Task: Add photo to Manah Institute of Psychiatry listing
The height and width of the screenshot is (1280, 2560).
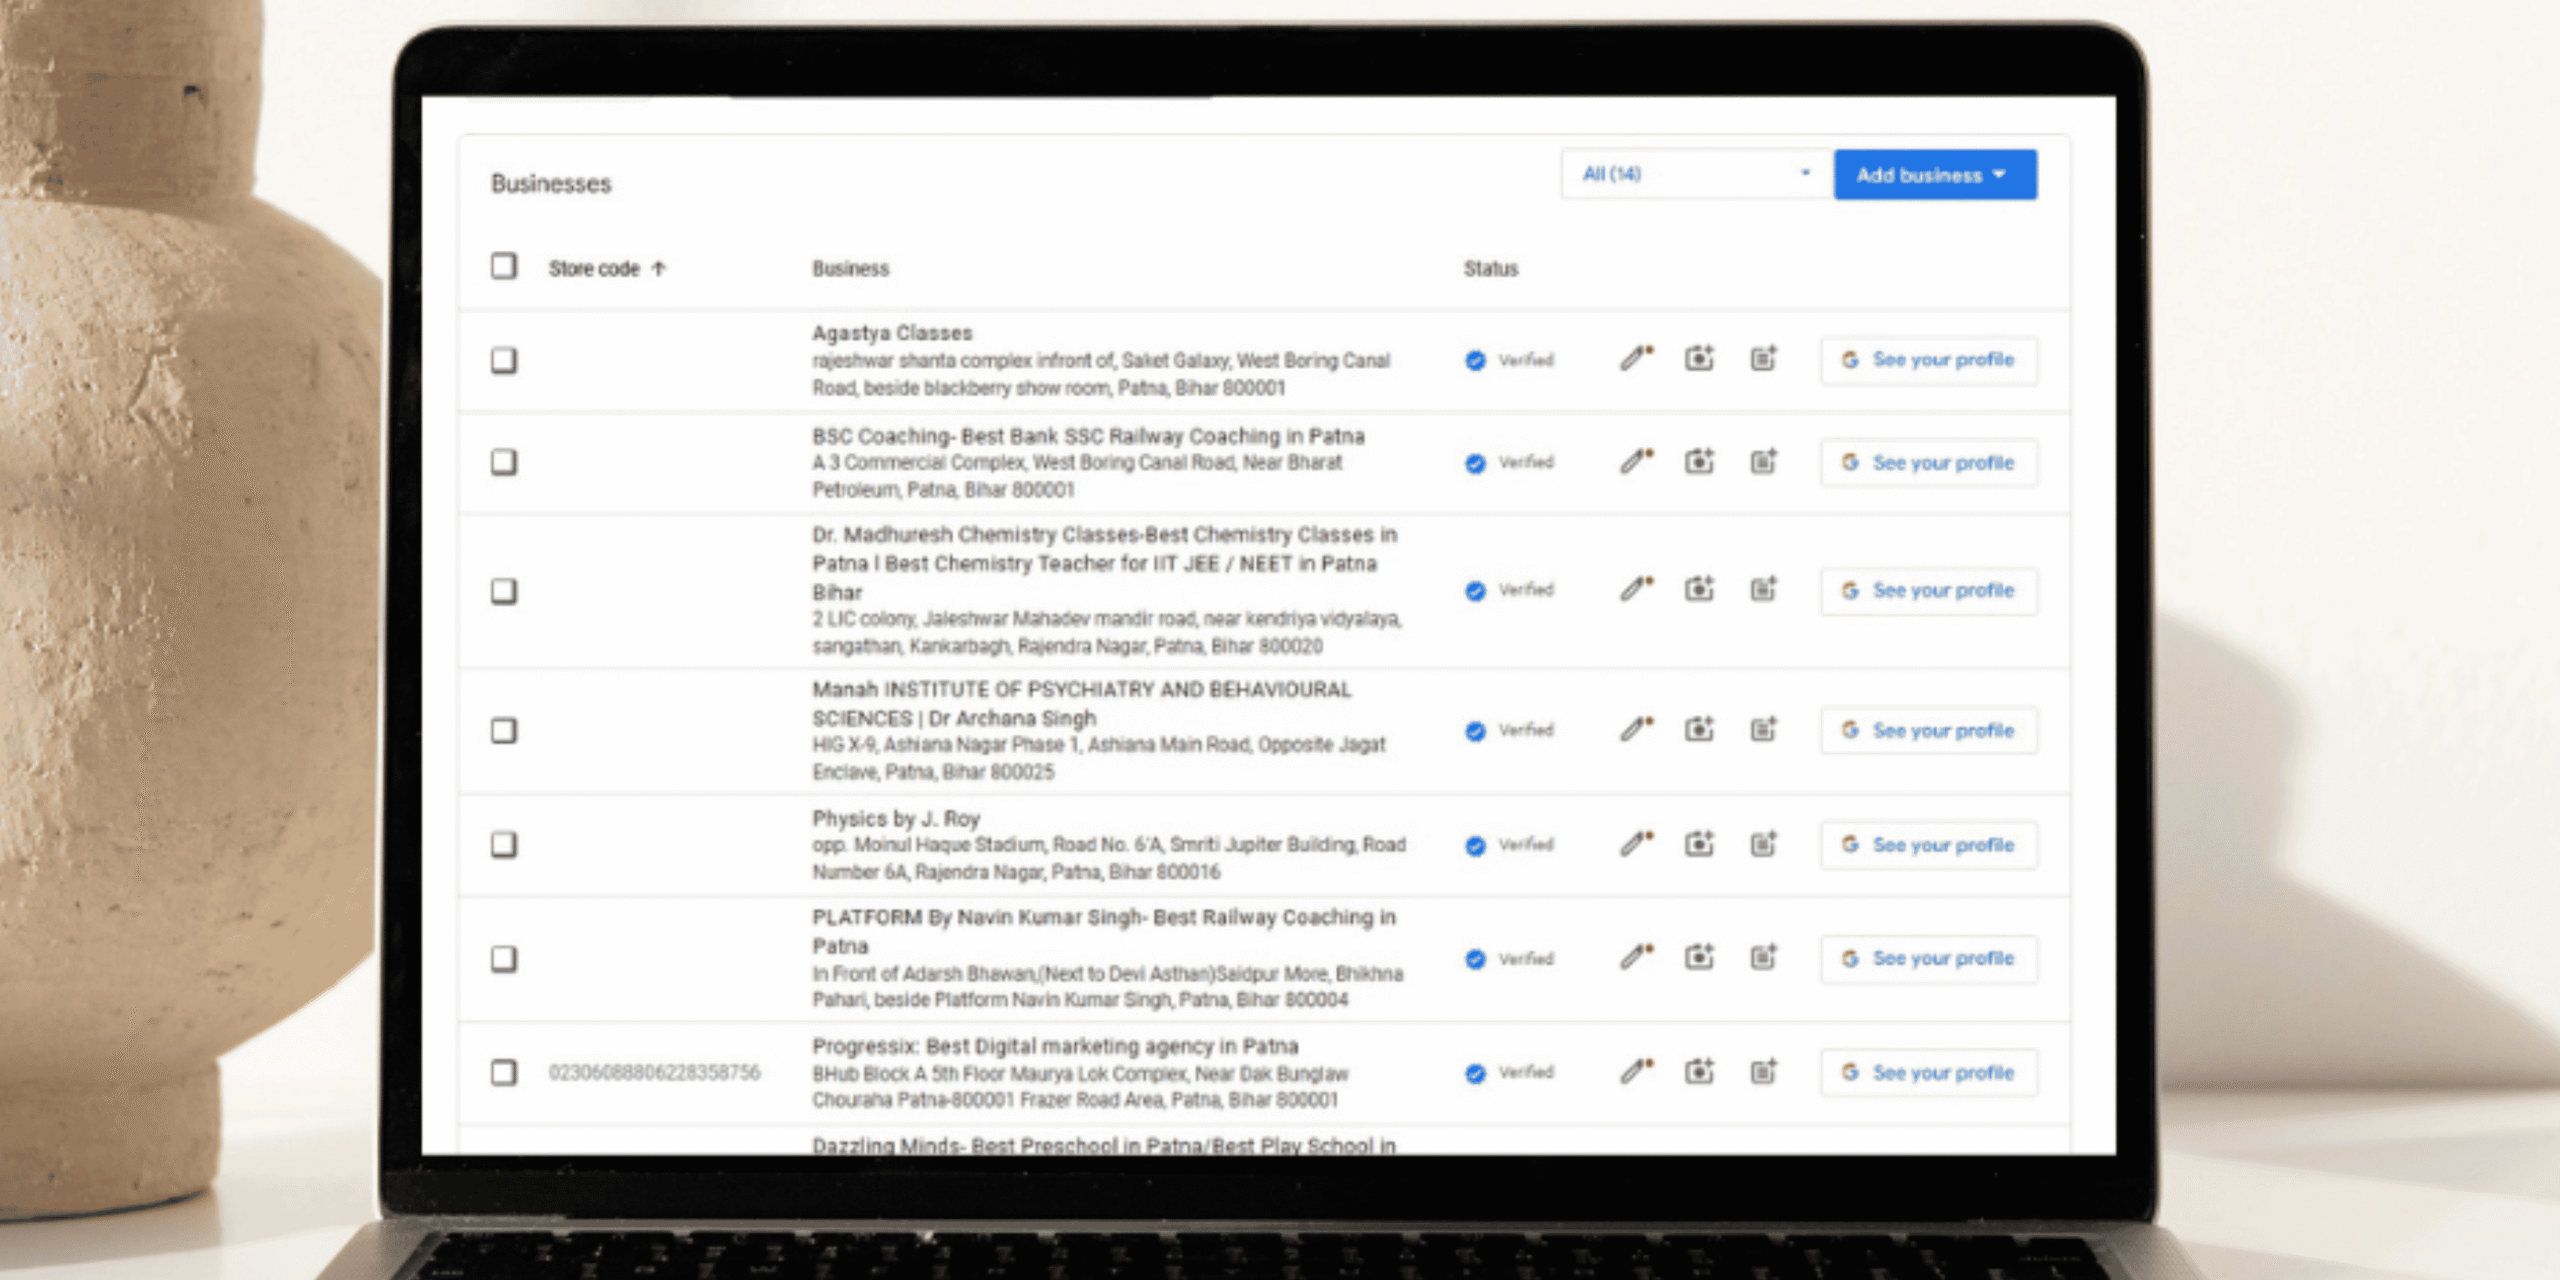Action: 1699,730
